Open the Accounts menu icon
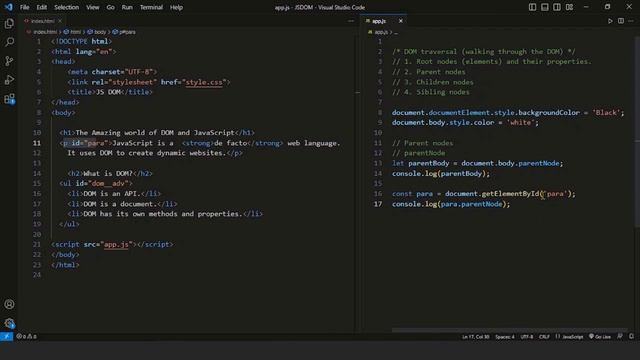 pyautogui.click(x=9, y=304)
